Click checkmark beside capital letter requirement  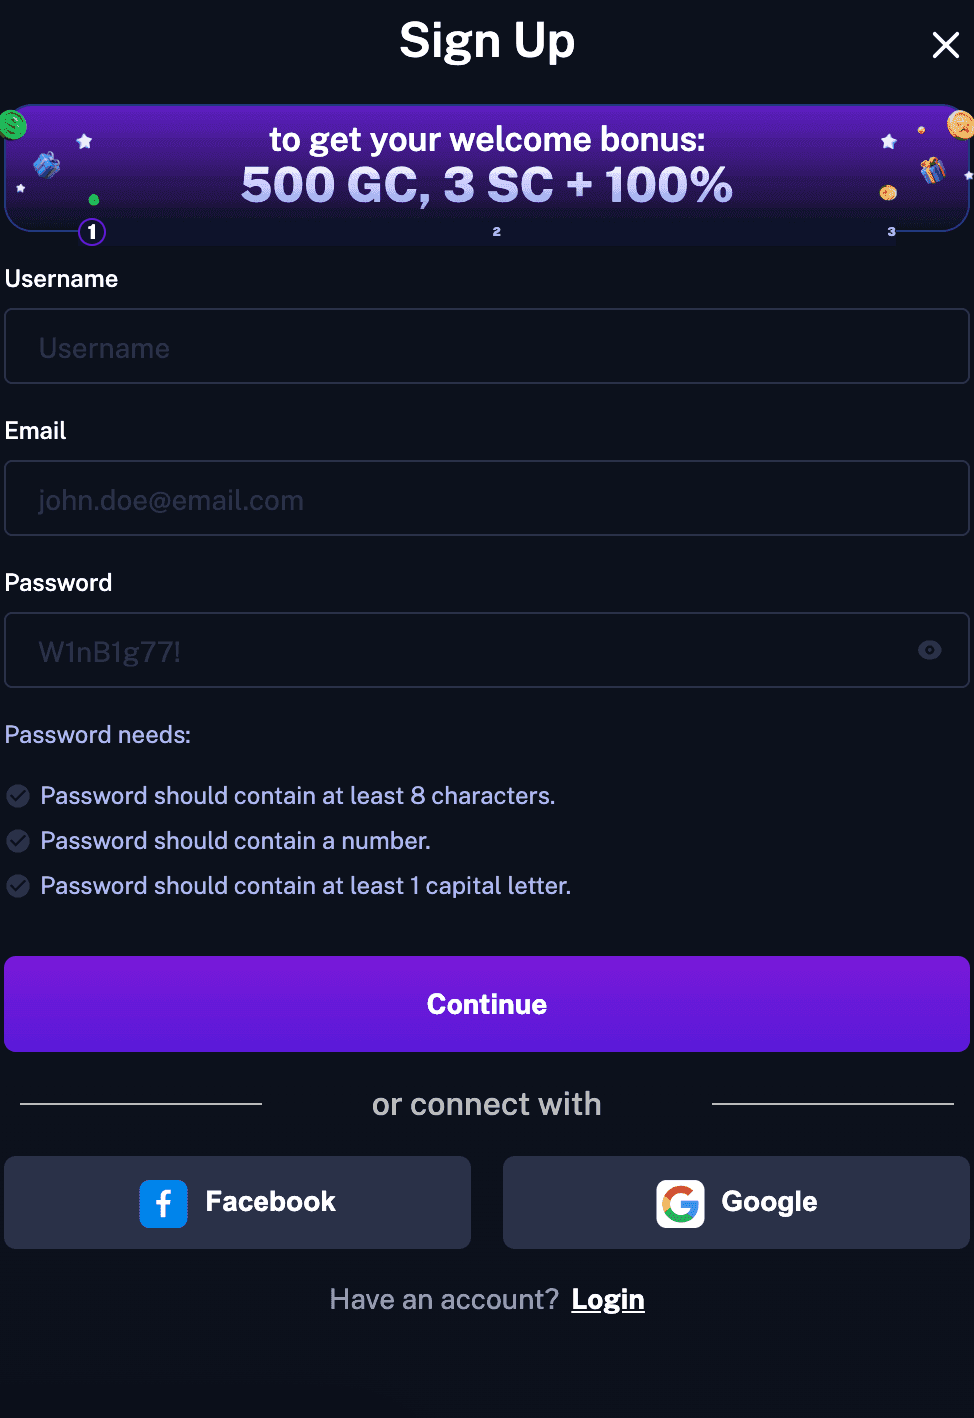pyautogui.click(x=18, y=885)
